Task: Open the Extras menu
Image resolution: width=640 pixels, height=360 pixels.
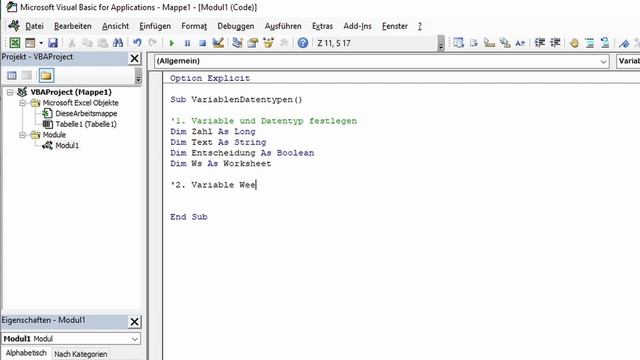Action: (x=322, y=26)
